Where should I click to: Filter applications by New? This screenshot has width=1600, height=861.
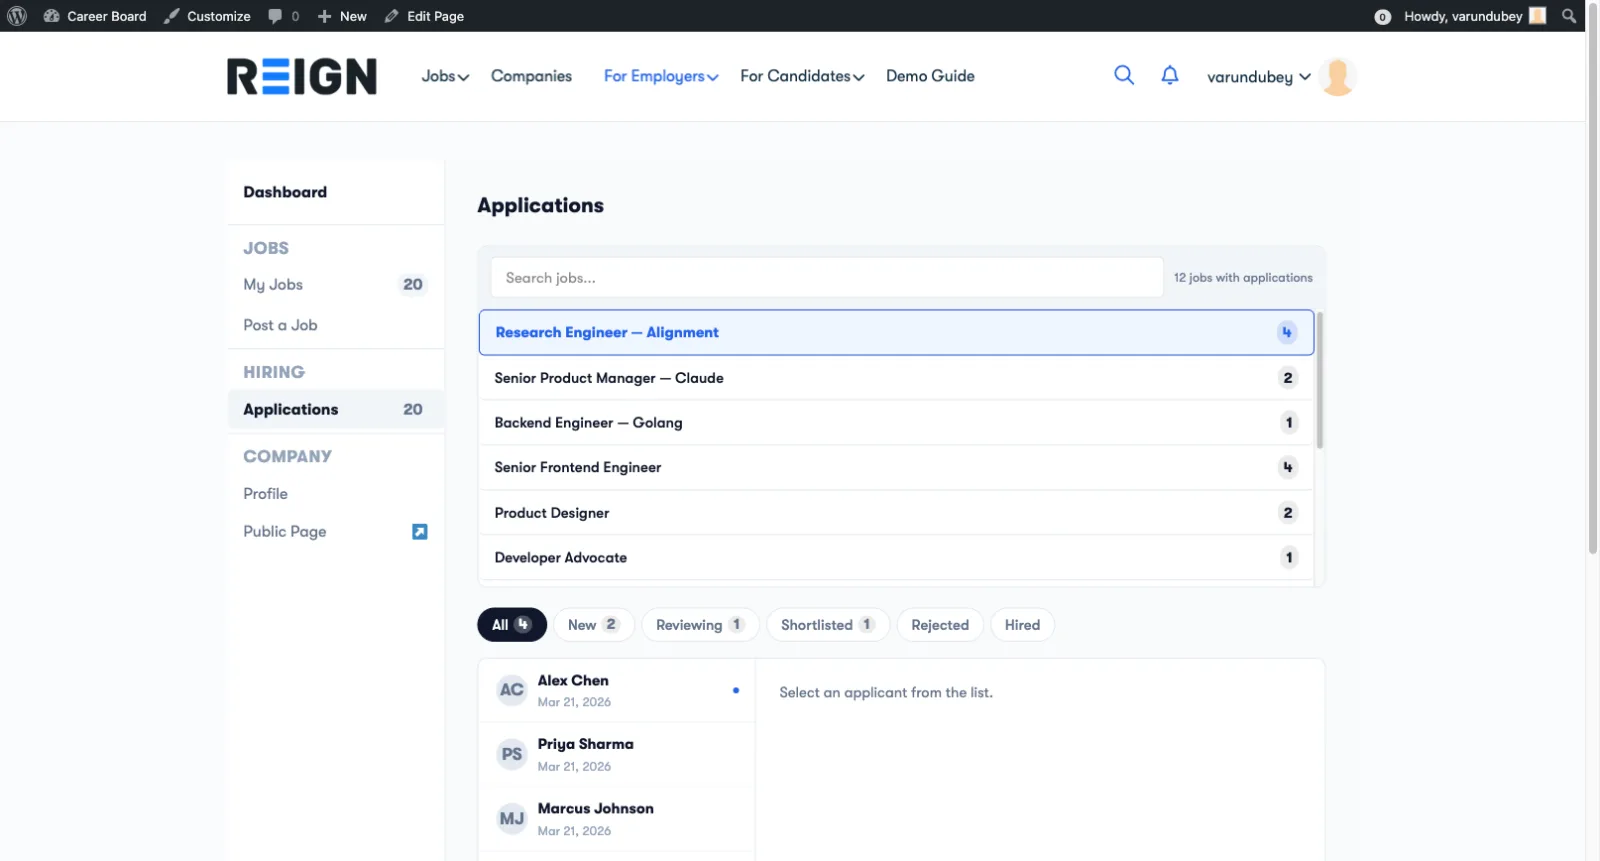coord(594,625)
